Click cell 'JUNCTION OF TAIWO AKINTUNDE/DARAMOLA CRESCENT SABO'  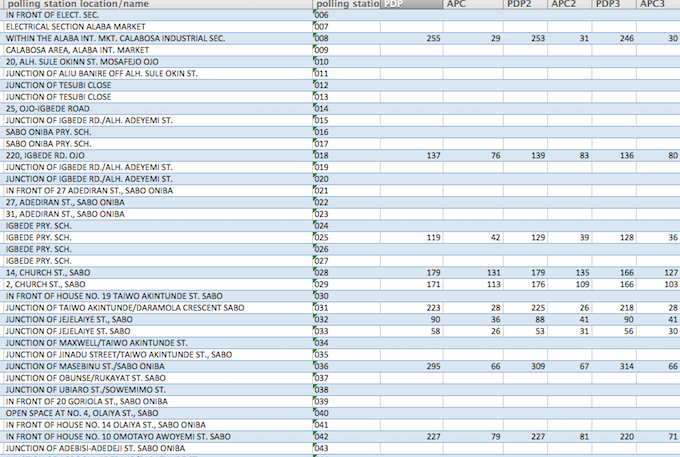pyautogui.click(x=156, y=307)
